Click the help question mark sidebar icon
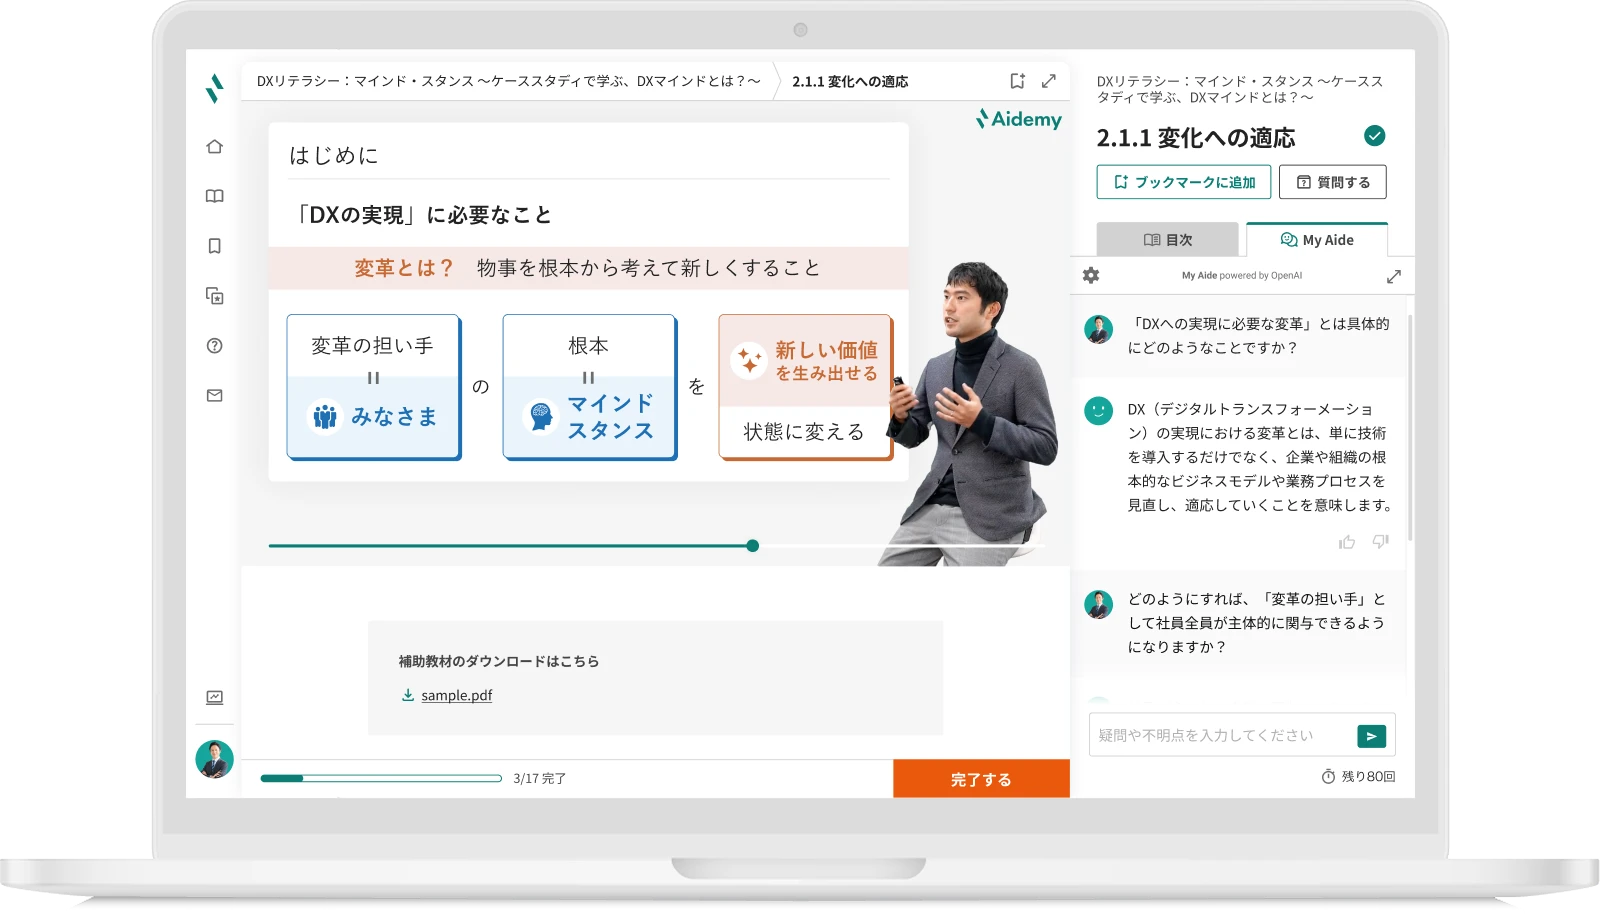This screenshot has height=920, width=1600. click(214, 346)
